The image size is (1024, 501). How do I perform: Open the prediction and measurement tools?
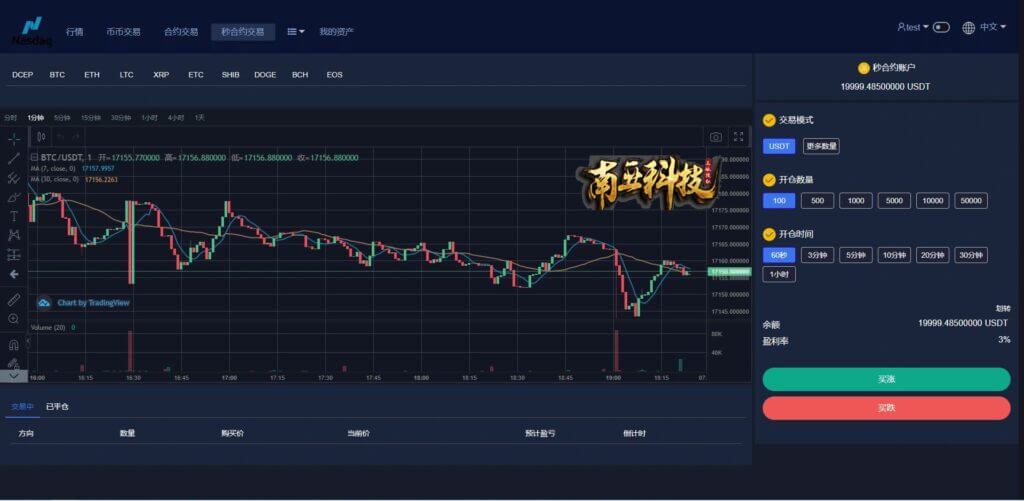coord(14,255)
